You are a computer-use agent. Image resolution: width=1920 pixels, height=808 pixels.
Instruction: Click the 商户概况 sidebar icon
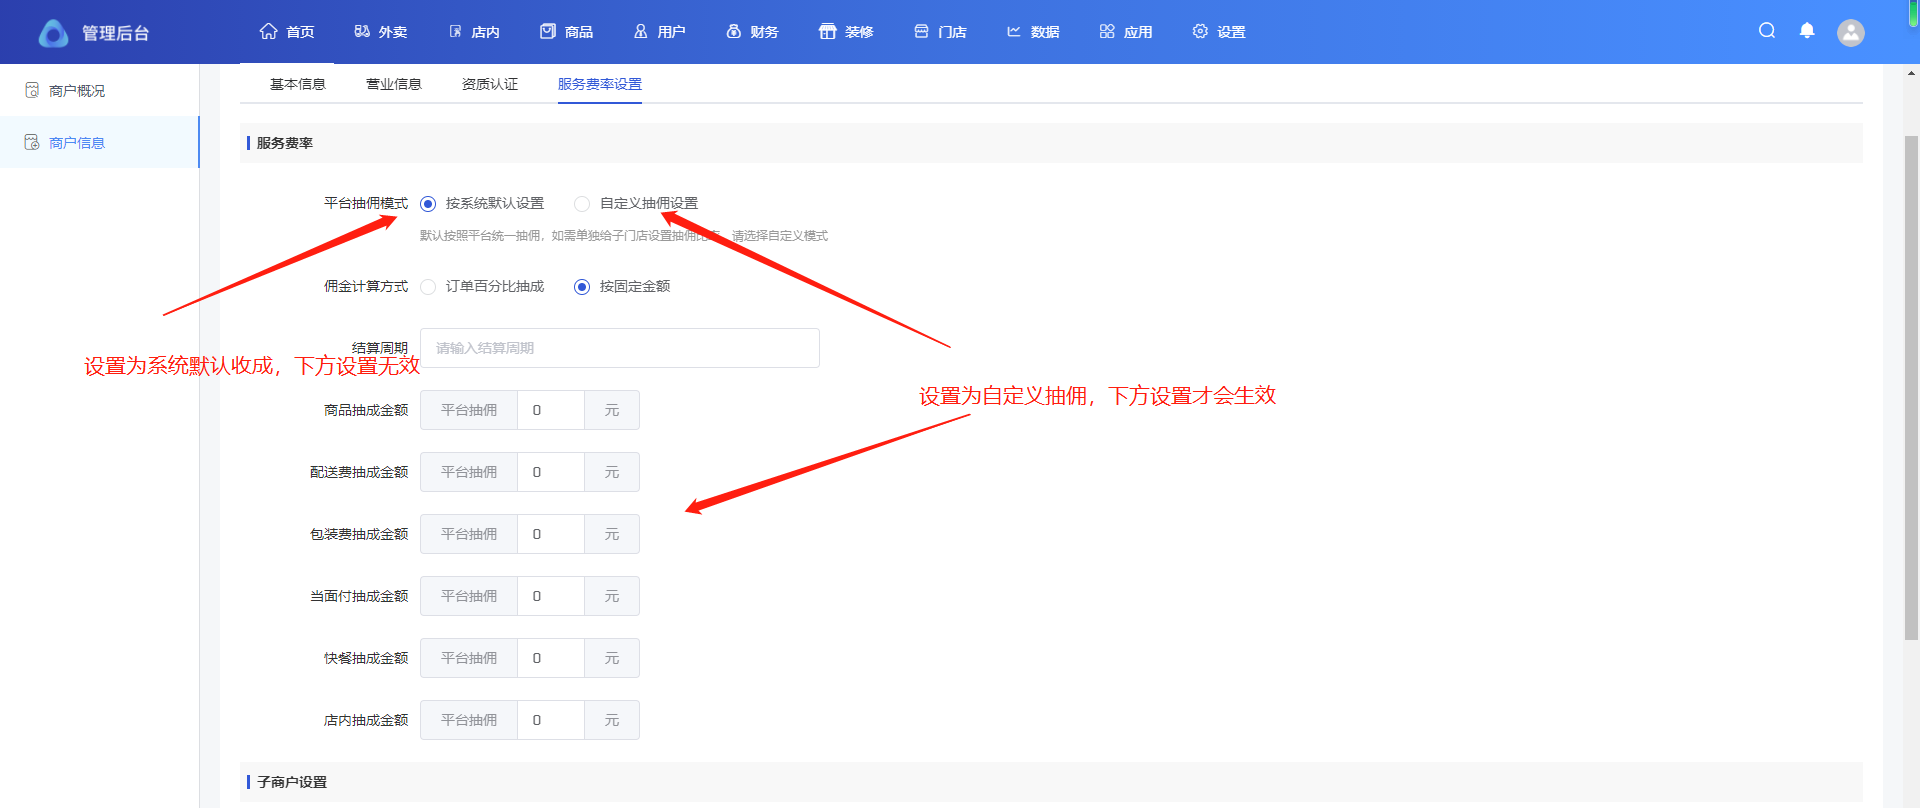32,91
